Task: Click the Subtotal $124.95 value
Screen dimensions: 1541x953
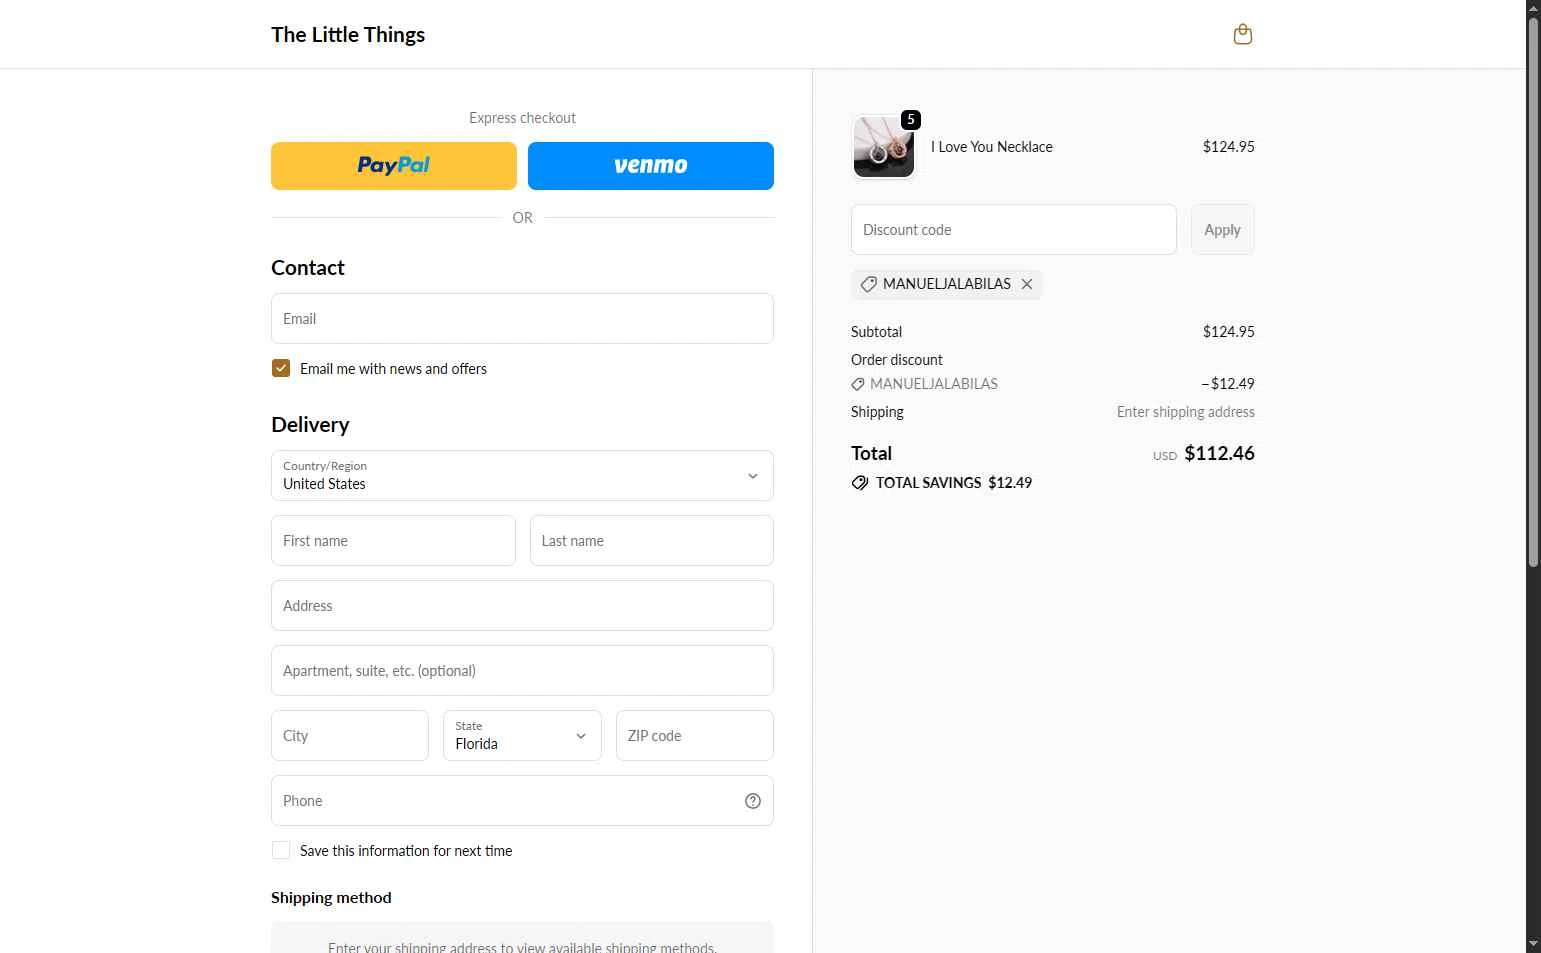Action: 1229,332
